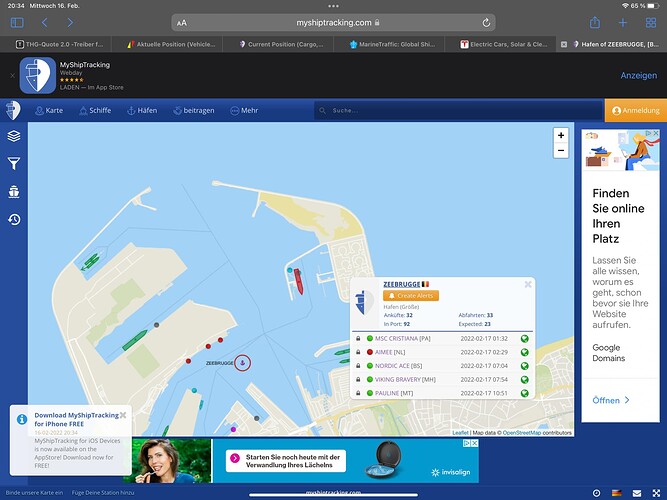Open the Häfen menu
This screenshot has width=667, height=500.
tap(142, 111)
